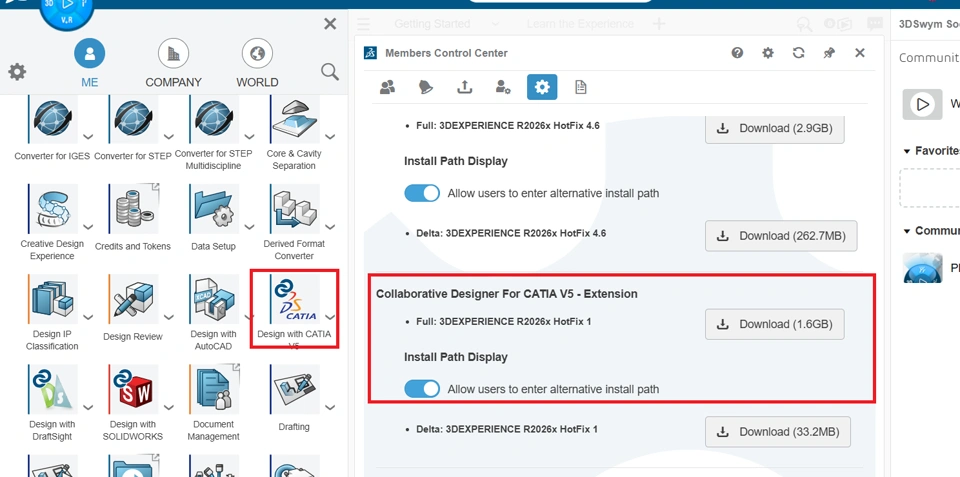This screenshot has width=960, height=477.
Task: Pin the Members Control Center widget
Action: 829,53
